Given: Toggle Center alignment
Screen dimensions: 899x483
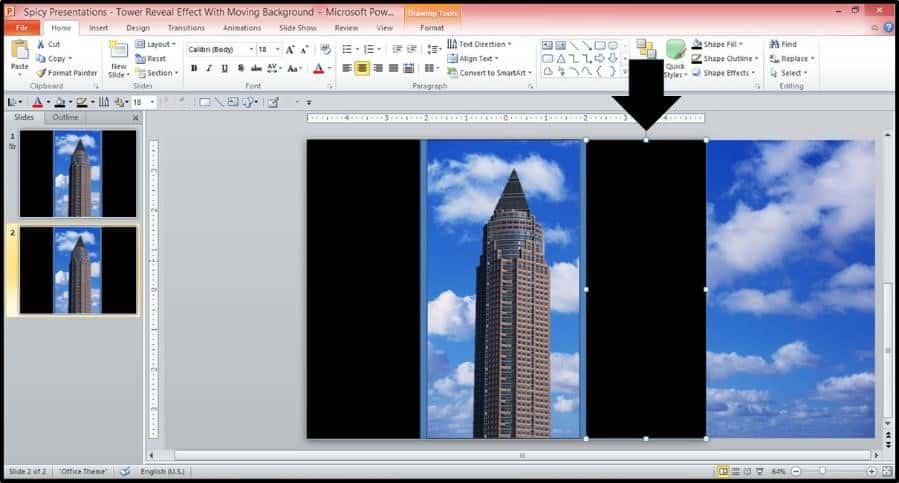Looking at the screenshot, I should pyautogui.click(x=362, y=68).
